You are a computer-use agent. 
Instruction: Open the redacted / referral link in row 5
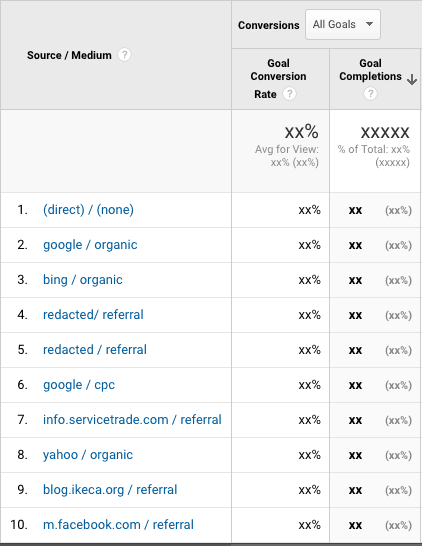pos(95,350)
